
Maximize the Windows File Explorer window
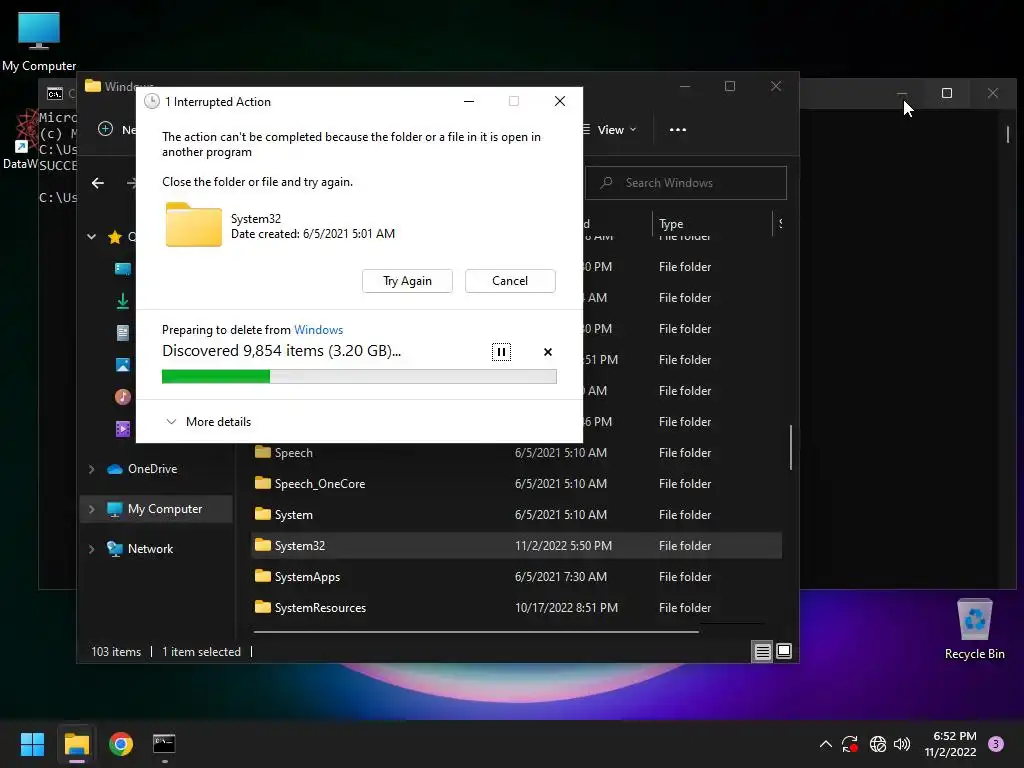(730, 86)
